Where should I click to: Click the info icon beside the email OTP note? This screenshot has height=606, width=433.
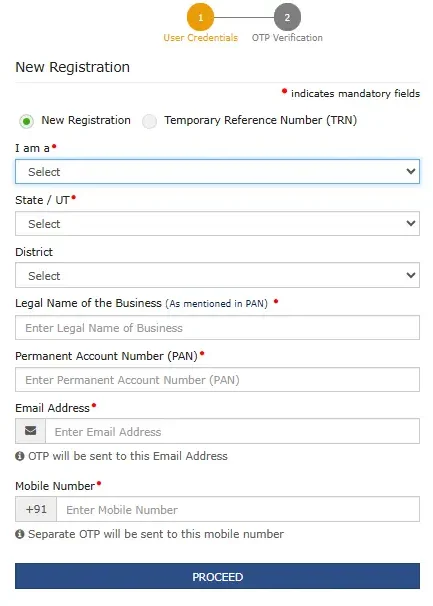[20, 456]
